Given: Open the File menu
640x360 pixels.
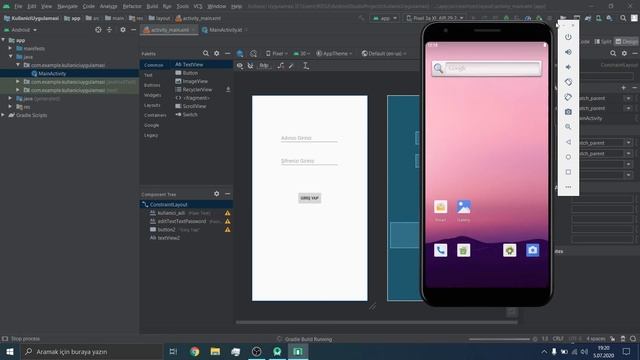Looking at the screenshot, I should (x=18, y=6).
